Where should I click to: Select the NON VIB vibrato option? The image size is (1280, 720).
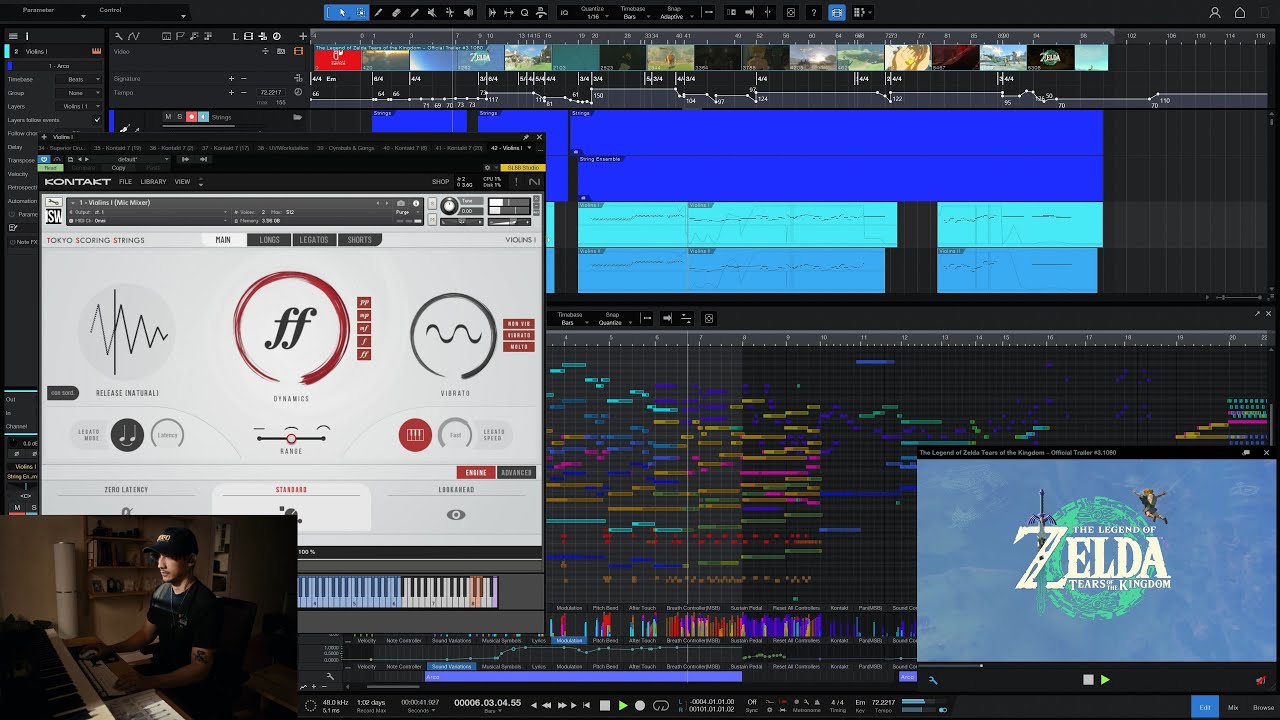click(x=519, y=324)
